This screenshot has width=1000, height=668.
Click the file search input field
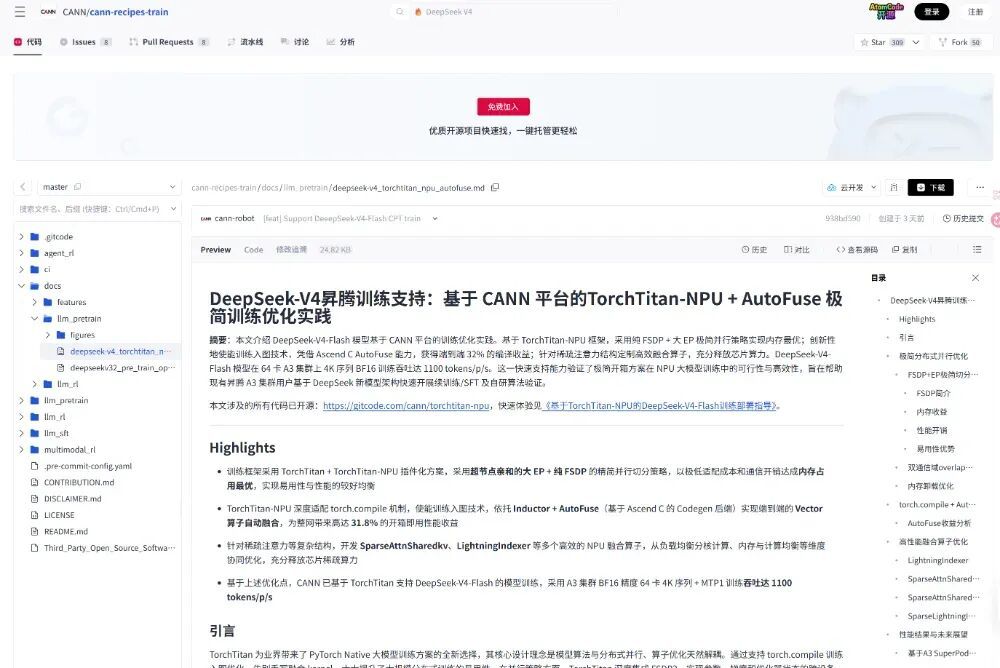[89, 209]
